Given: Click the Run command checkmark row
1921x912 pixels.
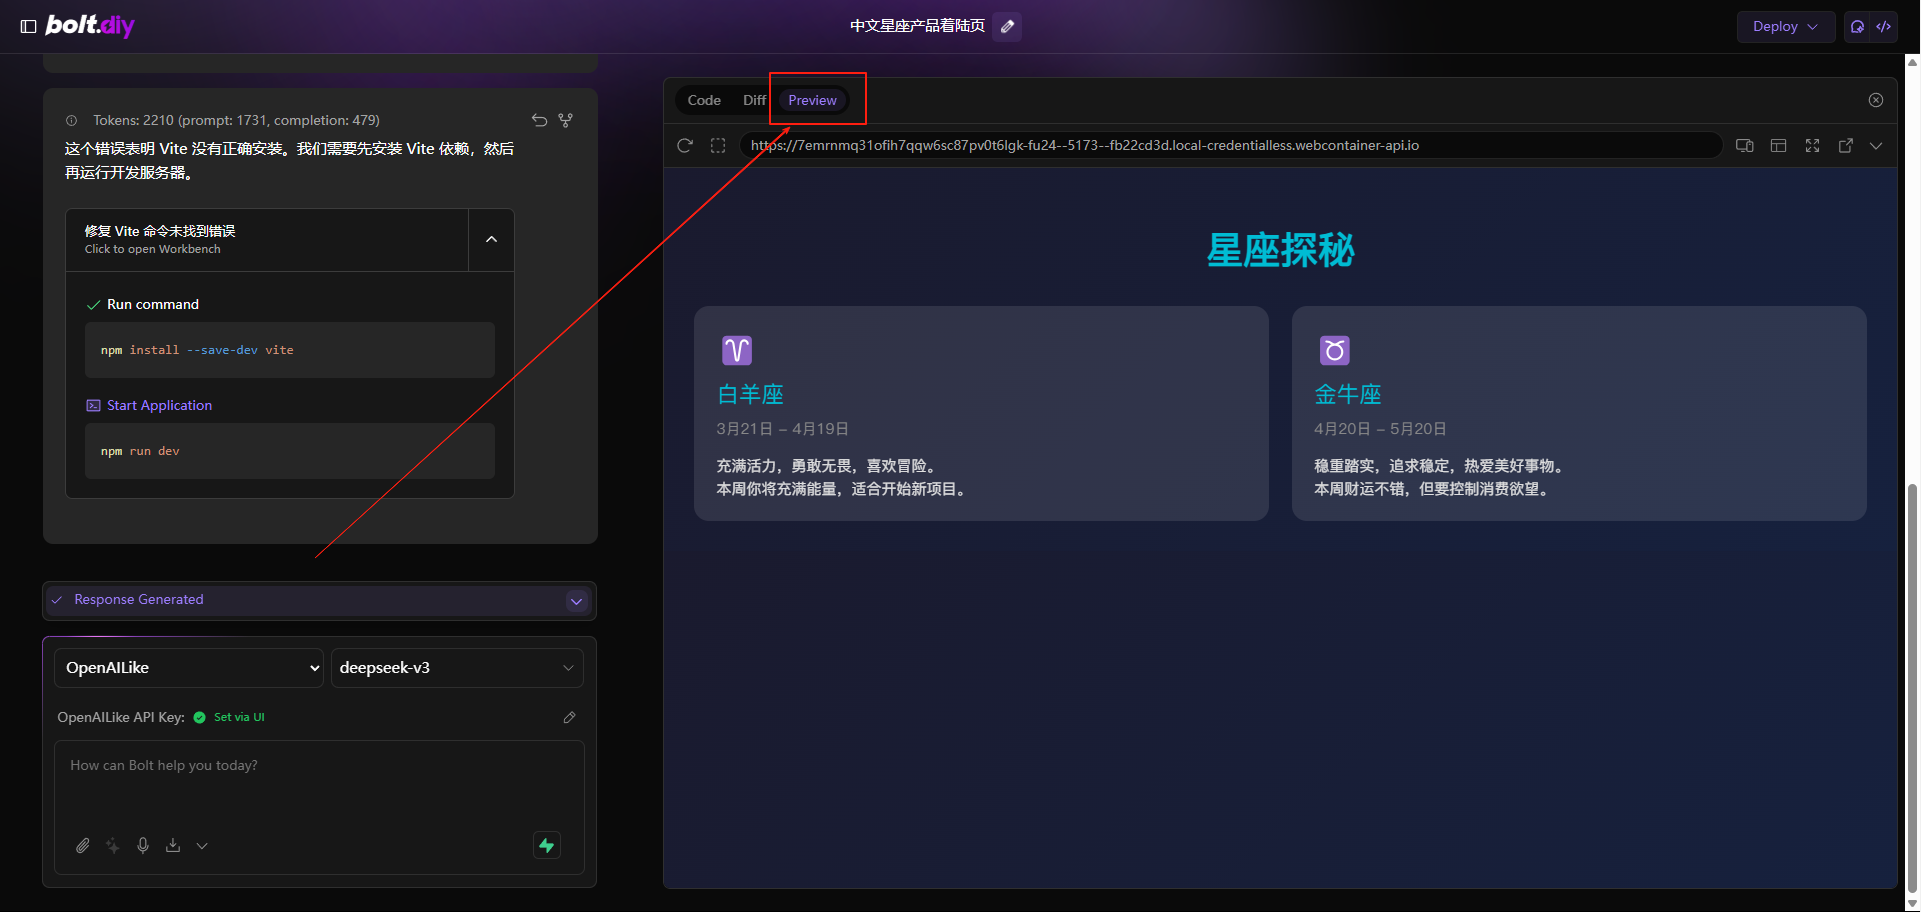Looking at the screenshot, I should click(x=143, y=304).
